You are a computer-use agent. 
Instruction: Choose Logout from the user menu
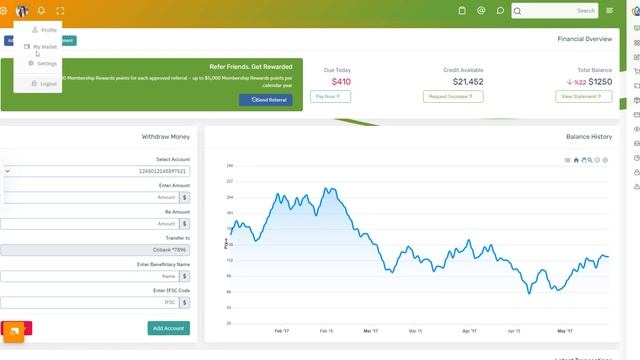coord(44,83)
